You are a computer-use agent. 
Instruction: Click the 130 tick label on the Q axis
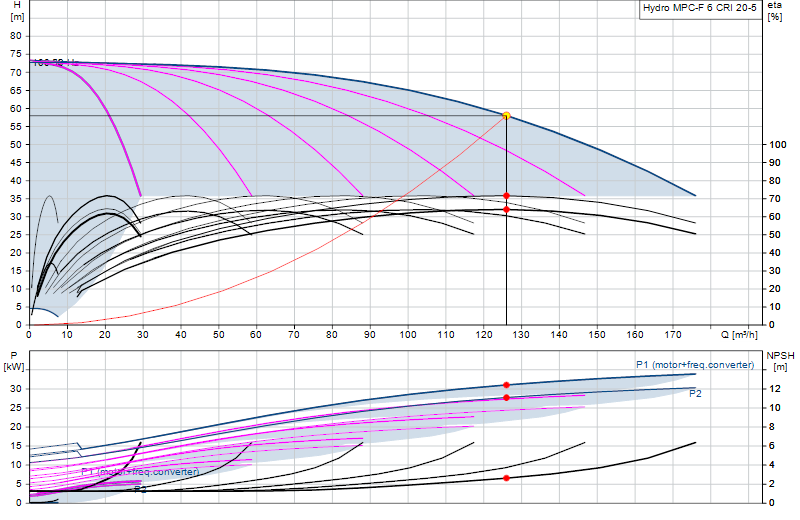click(521, 335)
